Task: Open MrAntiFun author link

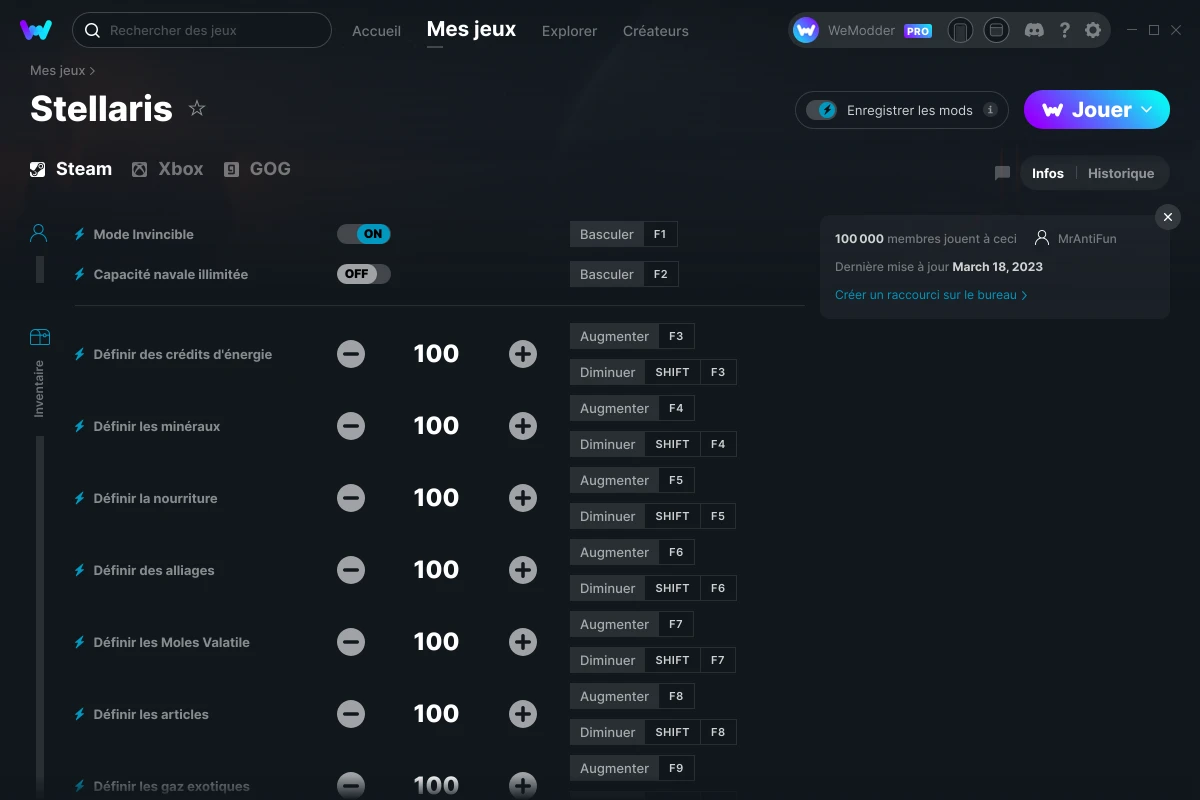Action: 1075,238
